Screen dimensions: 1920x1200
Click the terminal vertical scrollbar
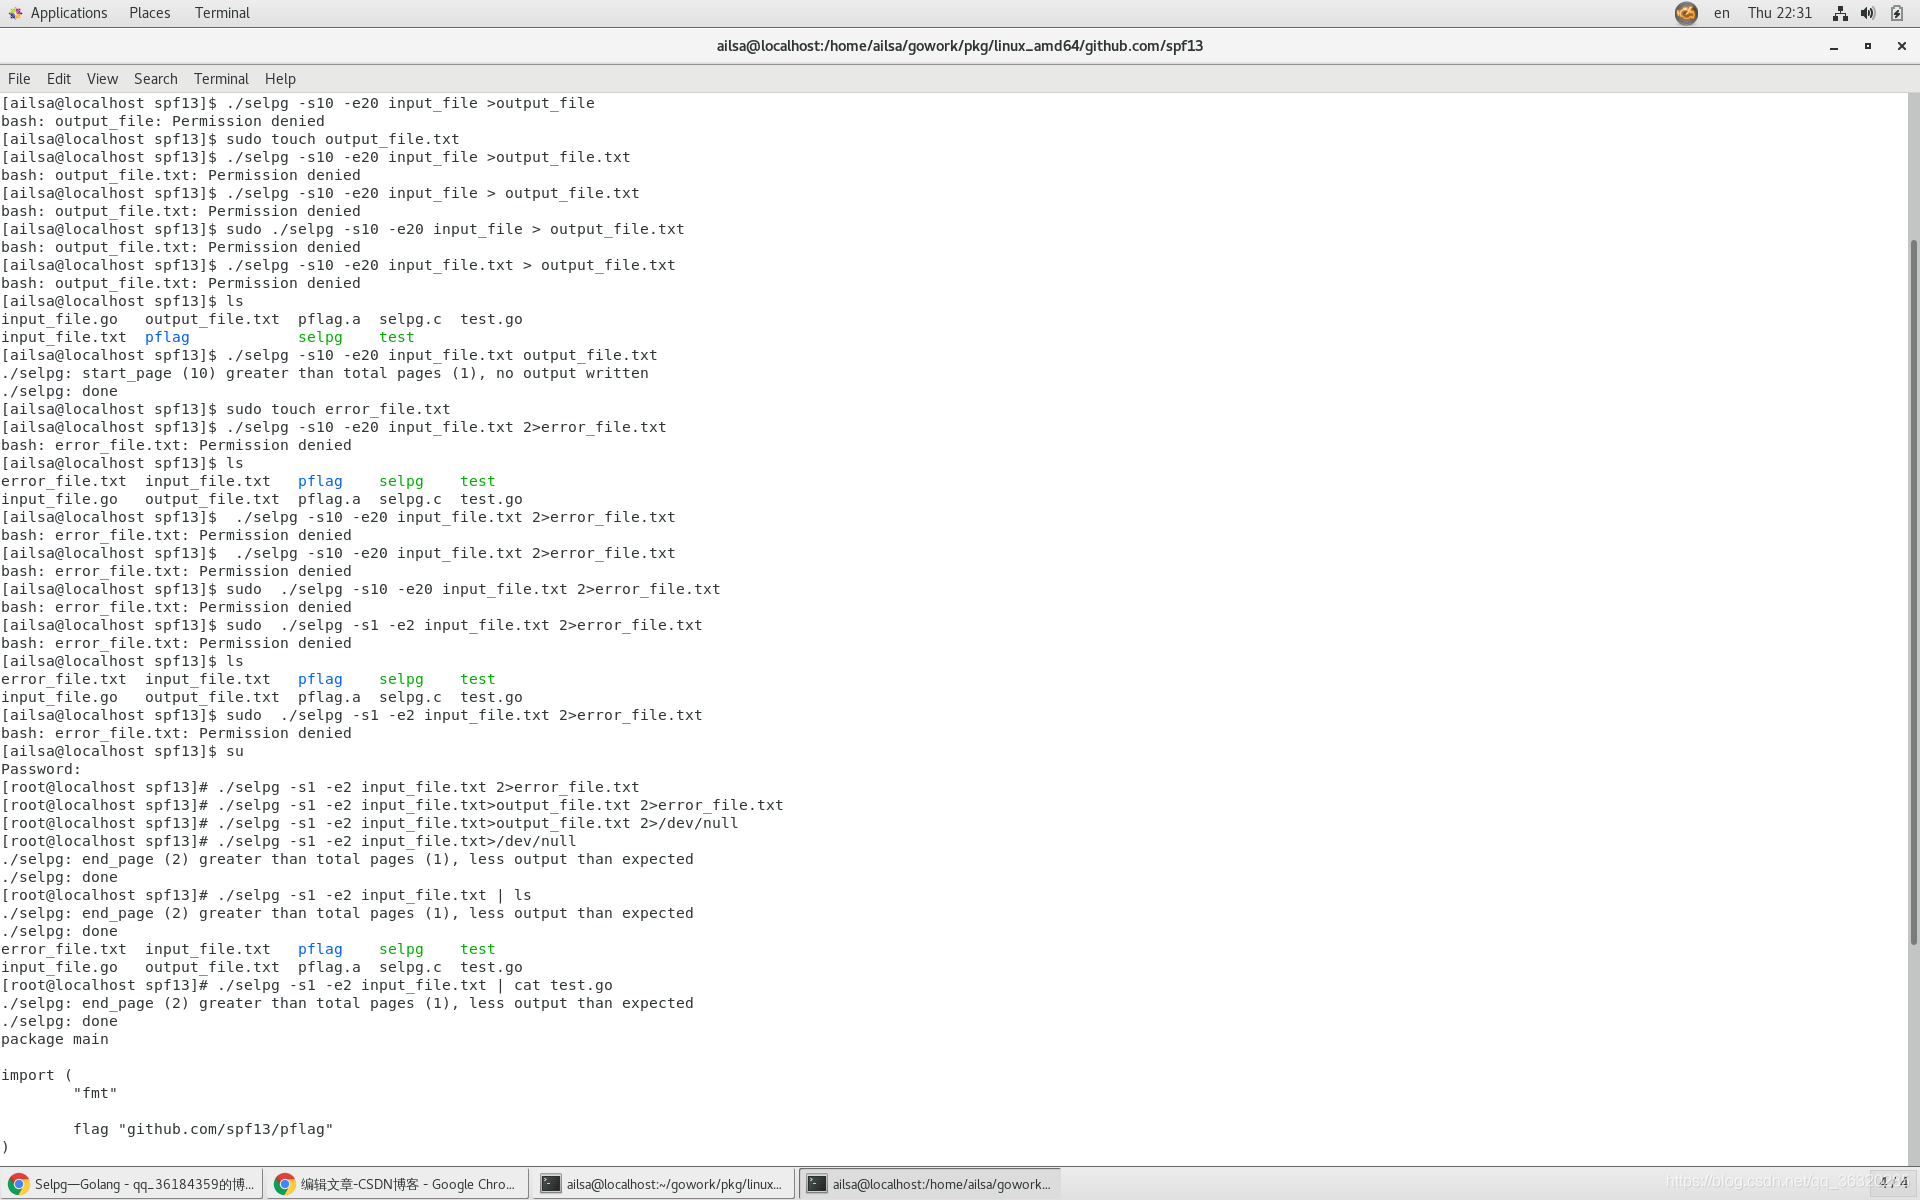1913,590
